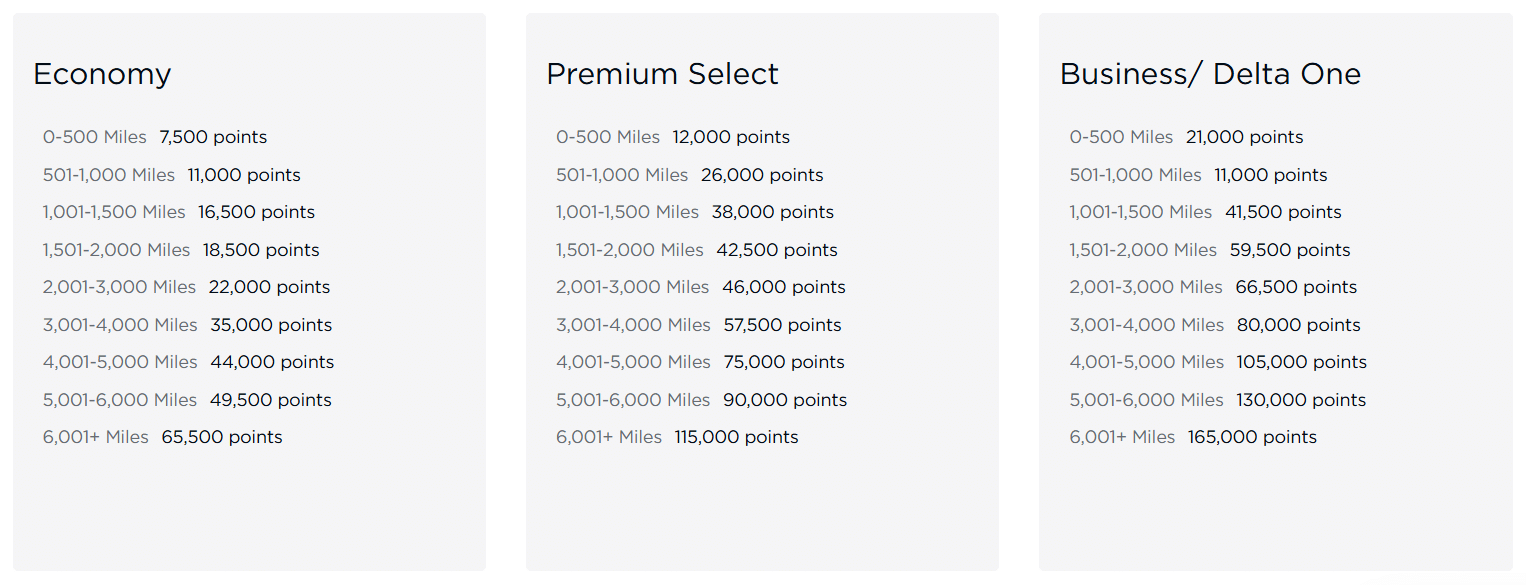The height and width of the screenshot is (585, 1526).
Task: Click the 42,500 points value
Action: (777, 250)
